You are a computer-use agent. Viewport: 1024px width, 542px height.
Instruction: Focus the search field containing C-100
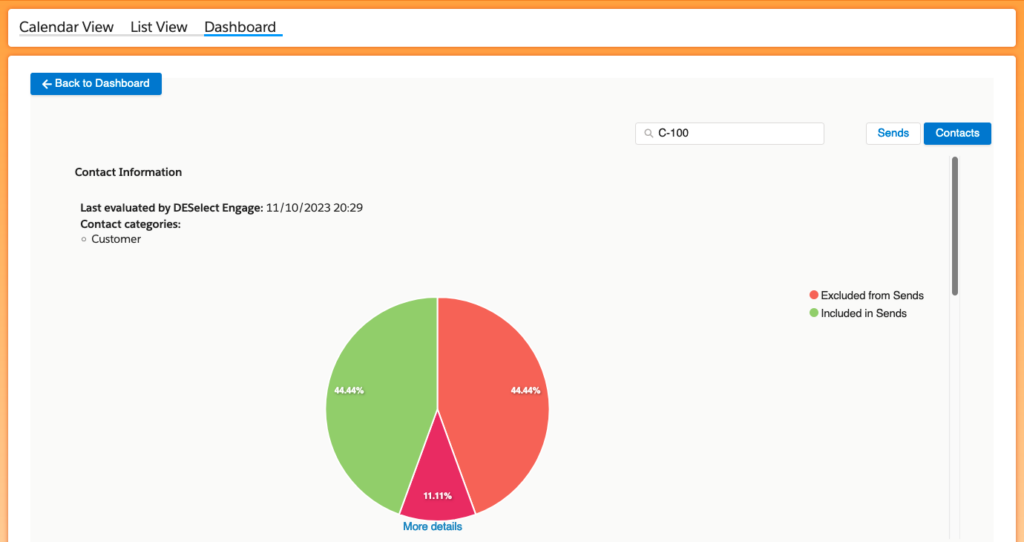pos(735,134)
